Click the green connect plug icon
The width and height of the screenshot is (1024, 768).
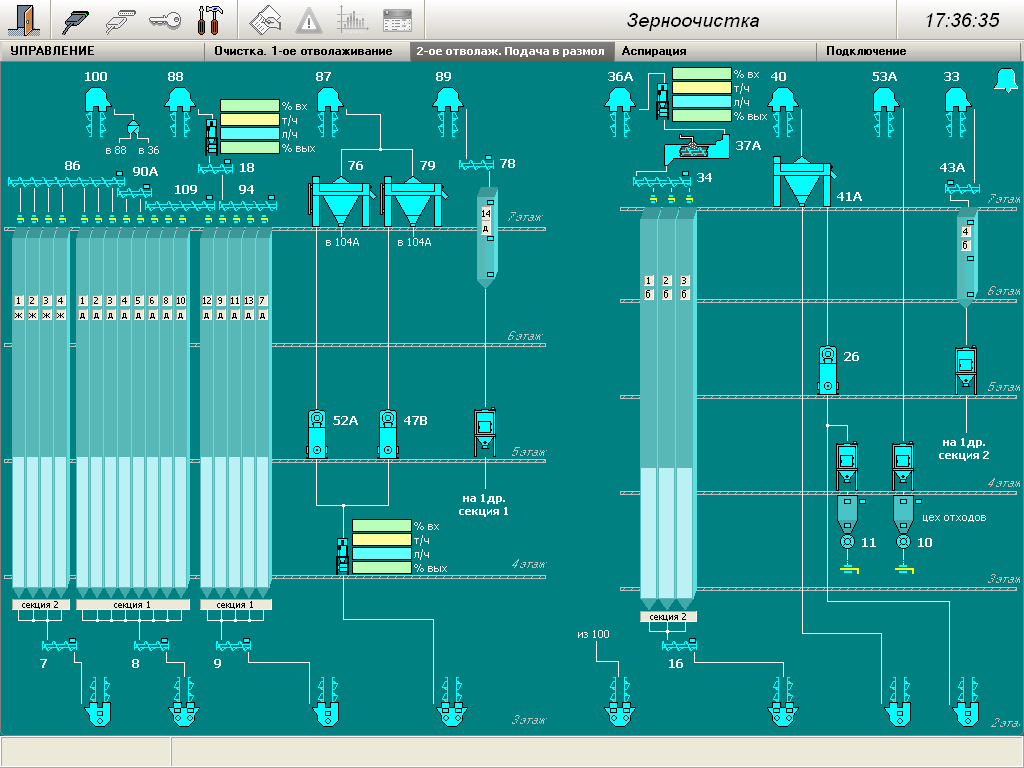click(76, 19)
